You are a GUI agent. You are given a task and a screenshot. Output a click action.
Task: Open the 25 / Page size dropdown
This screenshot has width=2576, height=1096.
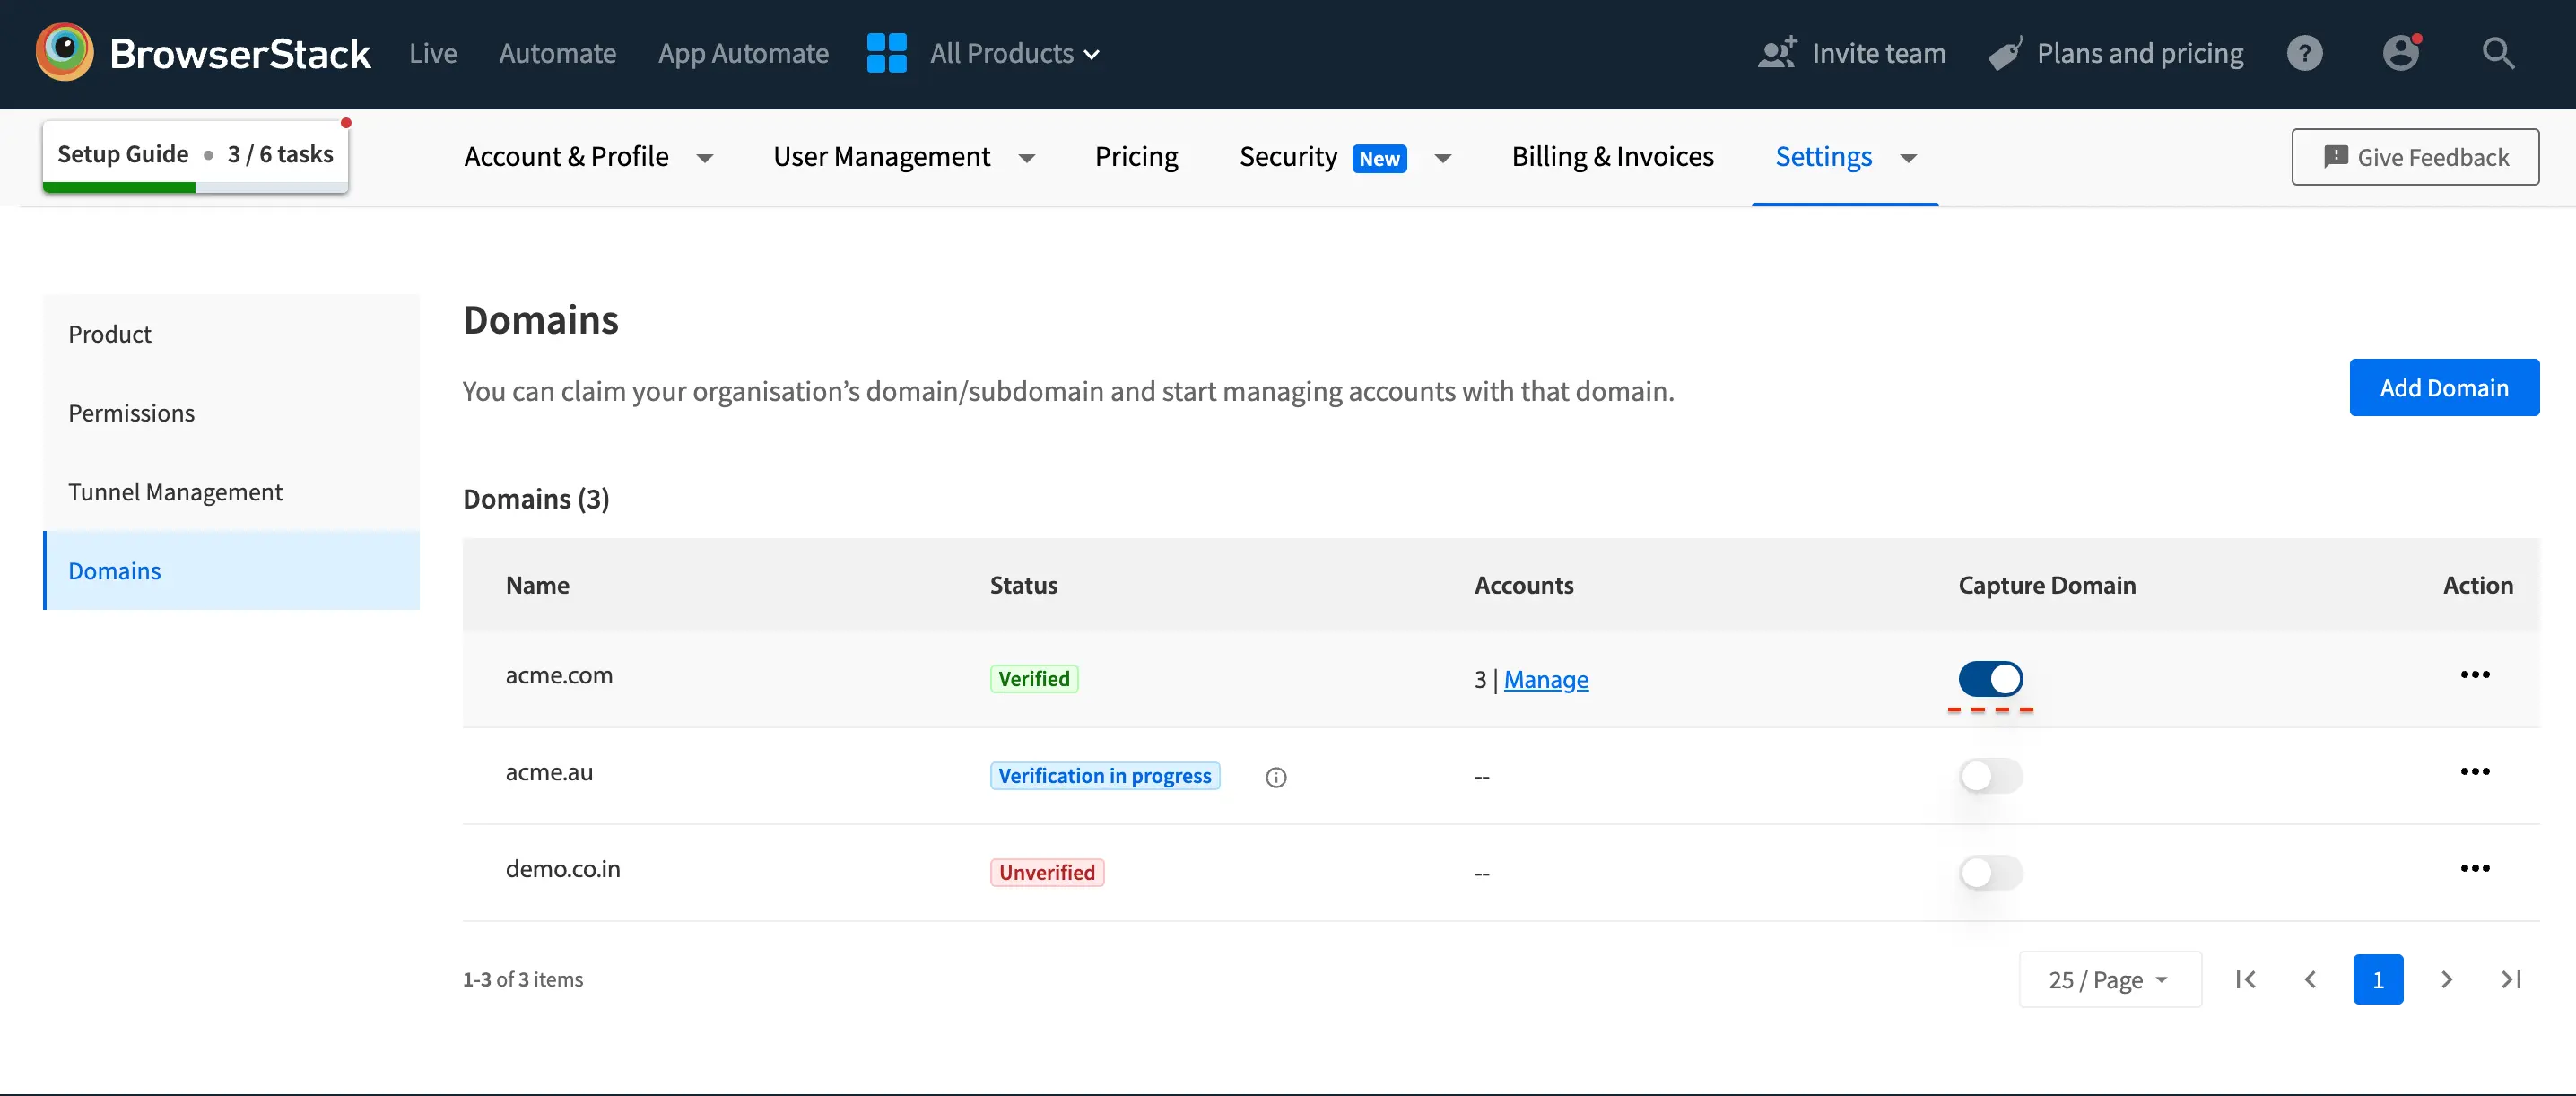coord(2108,980)
